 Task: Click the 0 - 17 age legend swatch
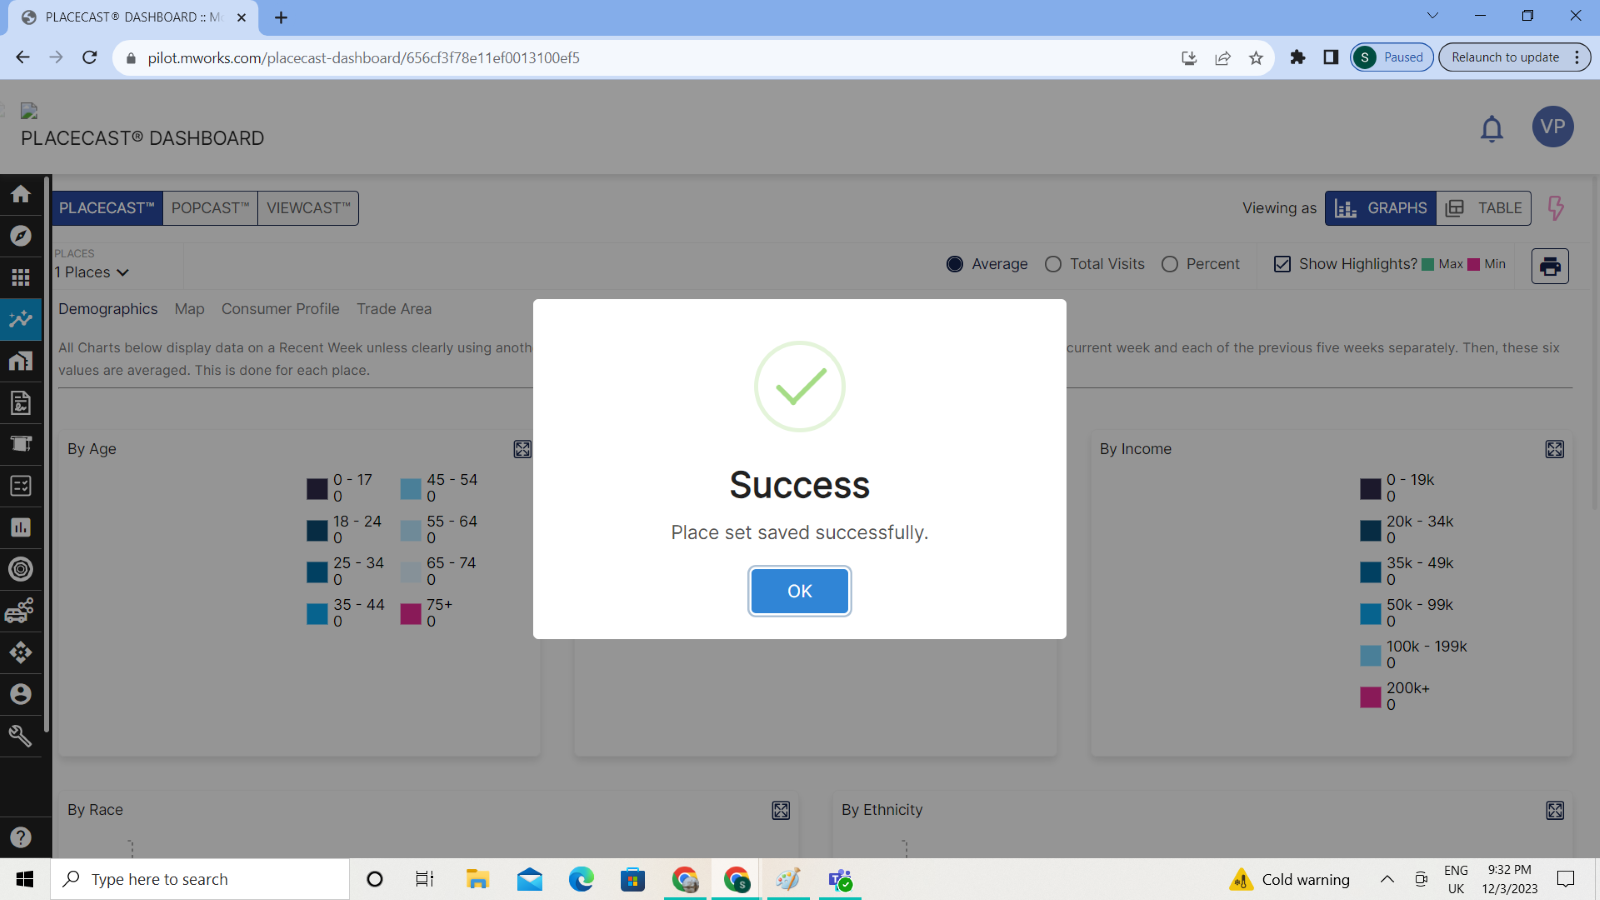point(317,489)
